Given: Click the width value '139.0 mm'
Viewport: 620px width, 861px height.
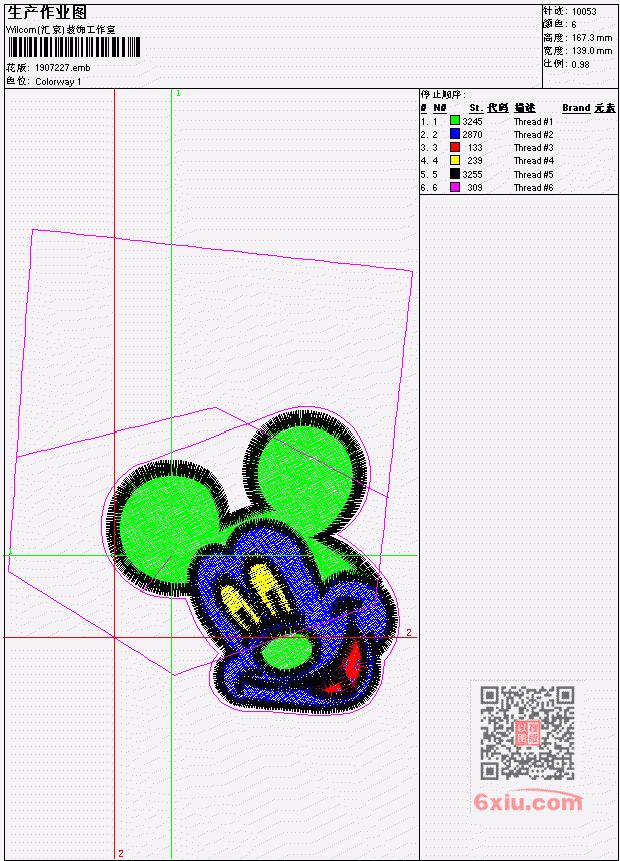Looking at the screenshot, I should (592, 51).
